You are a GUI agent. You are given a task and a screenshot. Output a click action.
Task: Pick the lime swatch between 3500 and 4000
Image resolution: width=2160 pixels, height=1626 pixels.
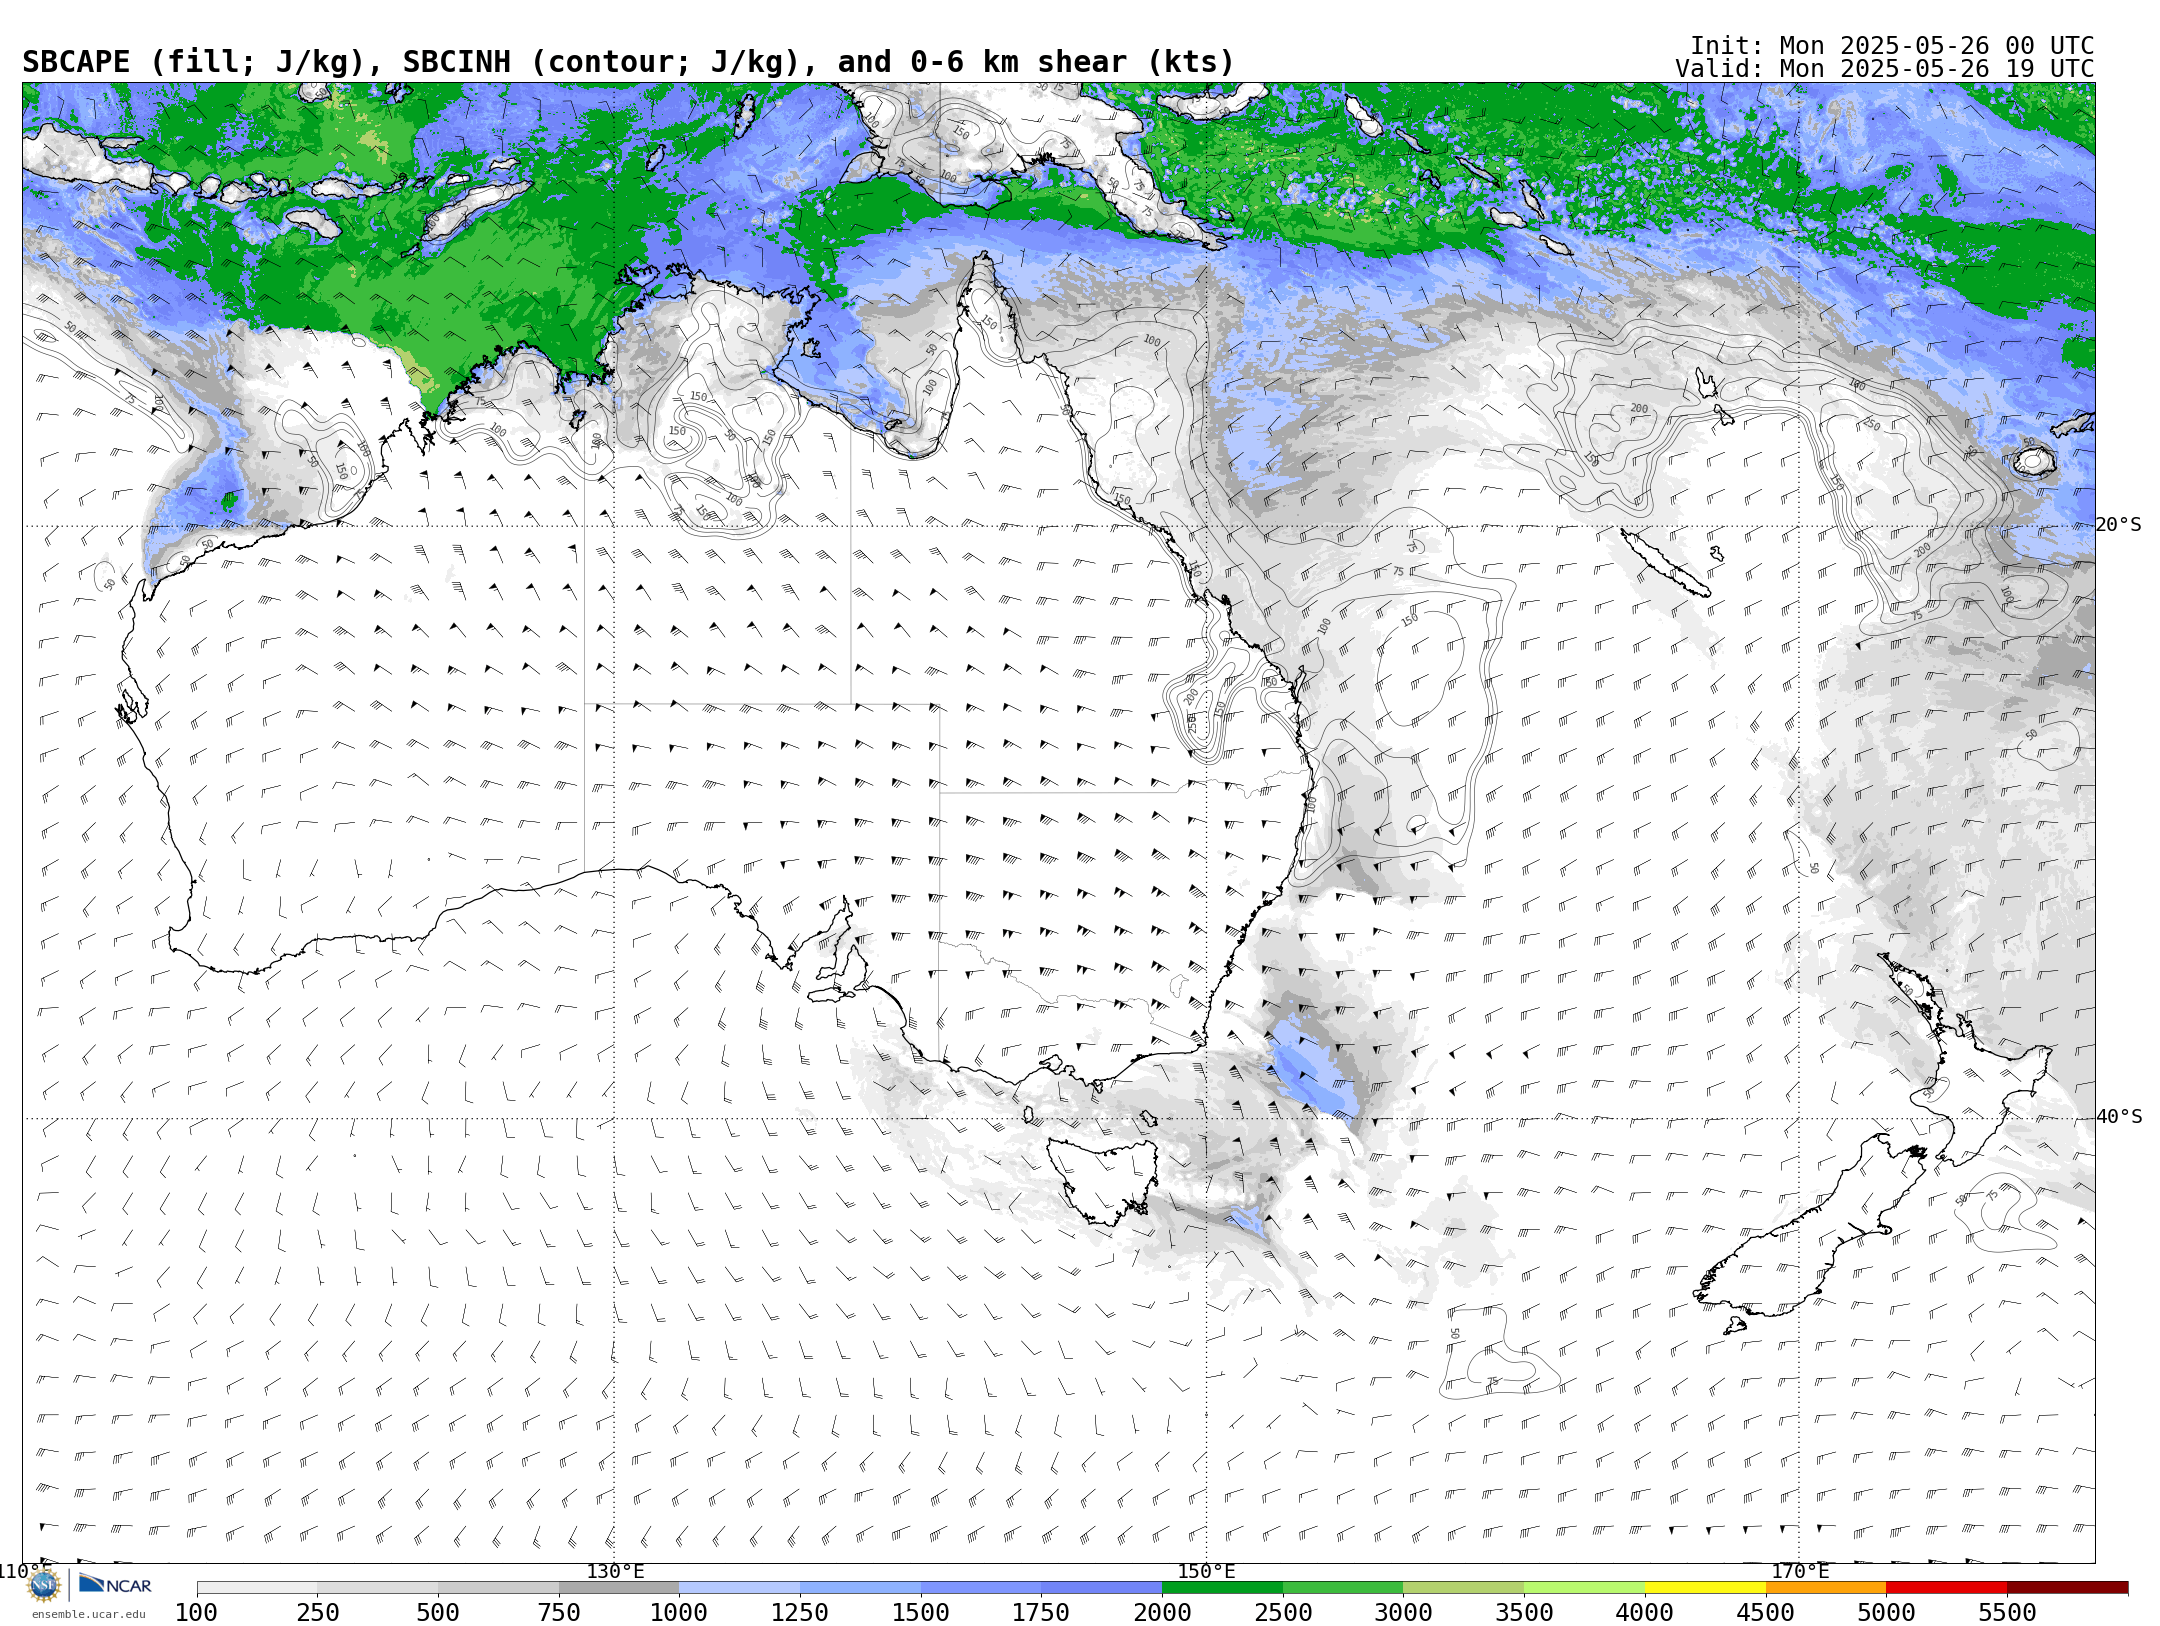pos(1584,1588)
